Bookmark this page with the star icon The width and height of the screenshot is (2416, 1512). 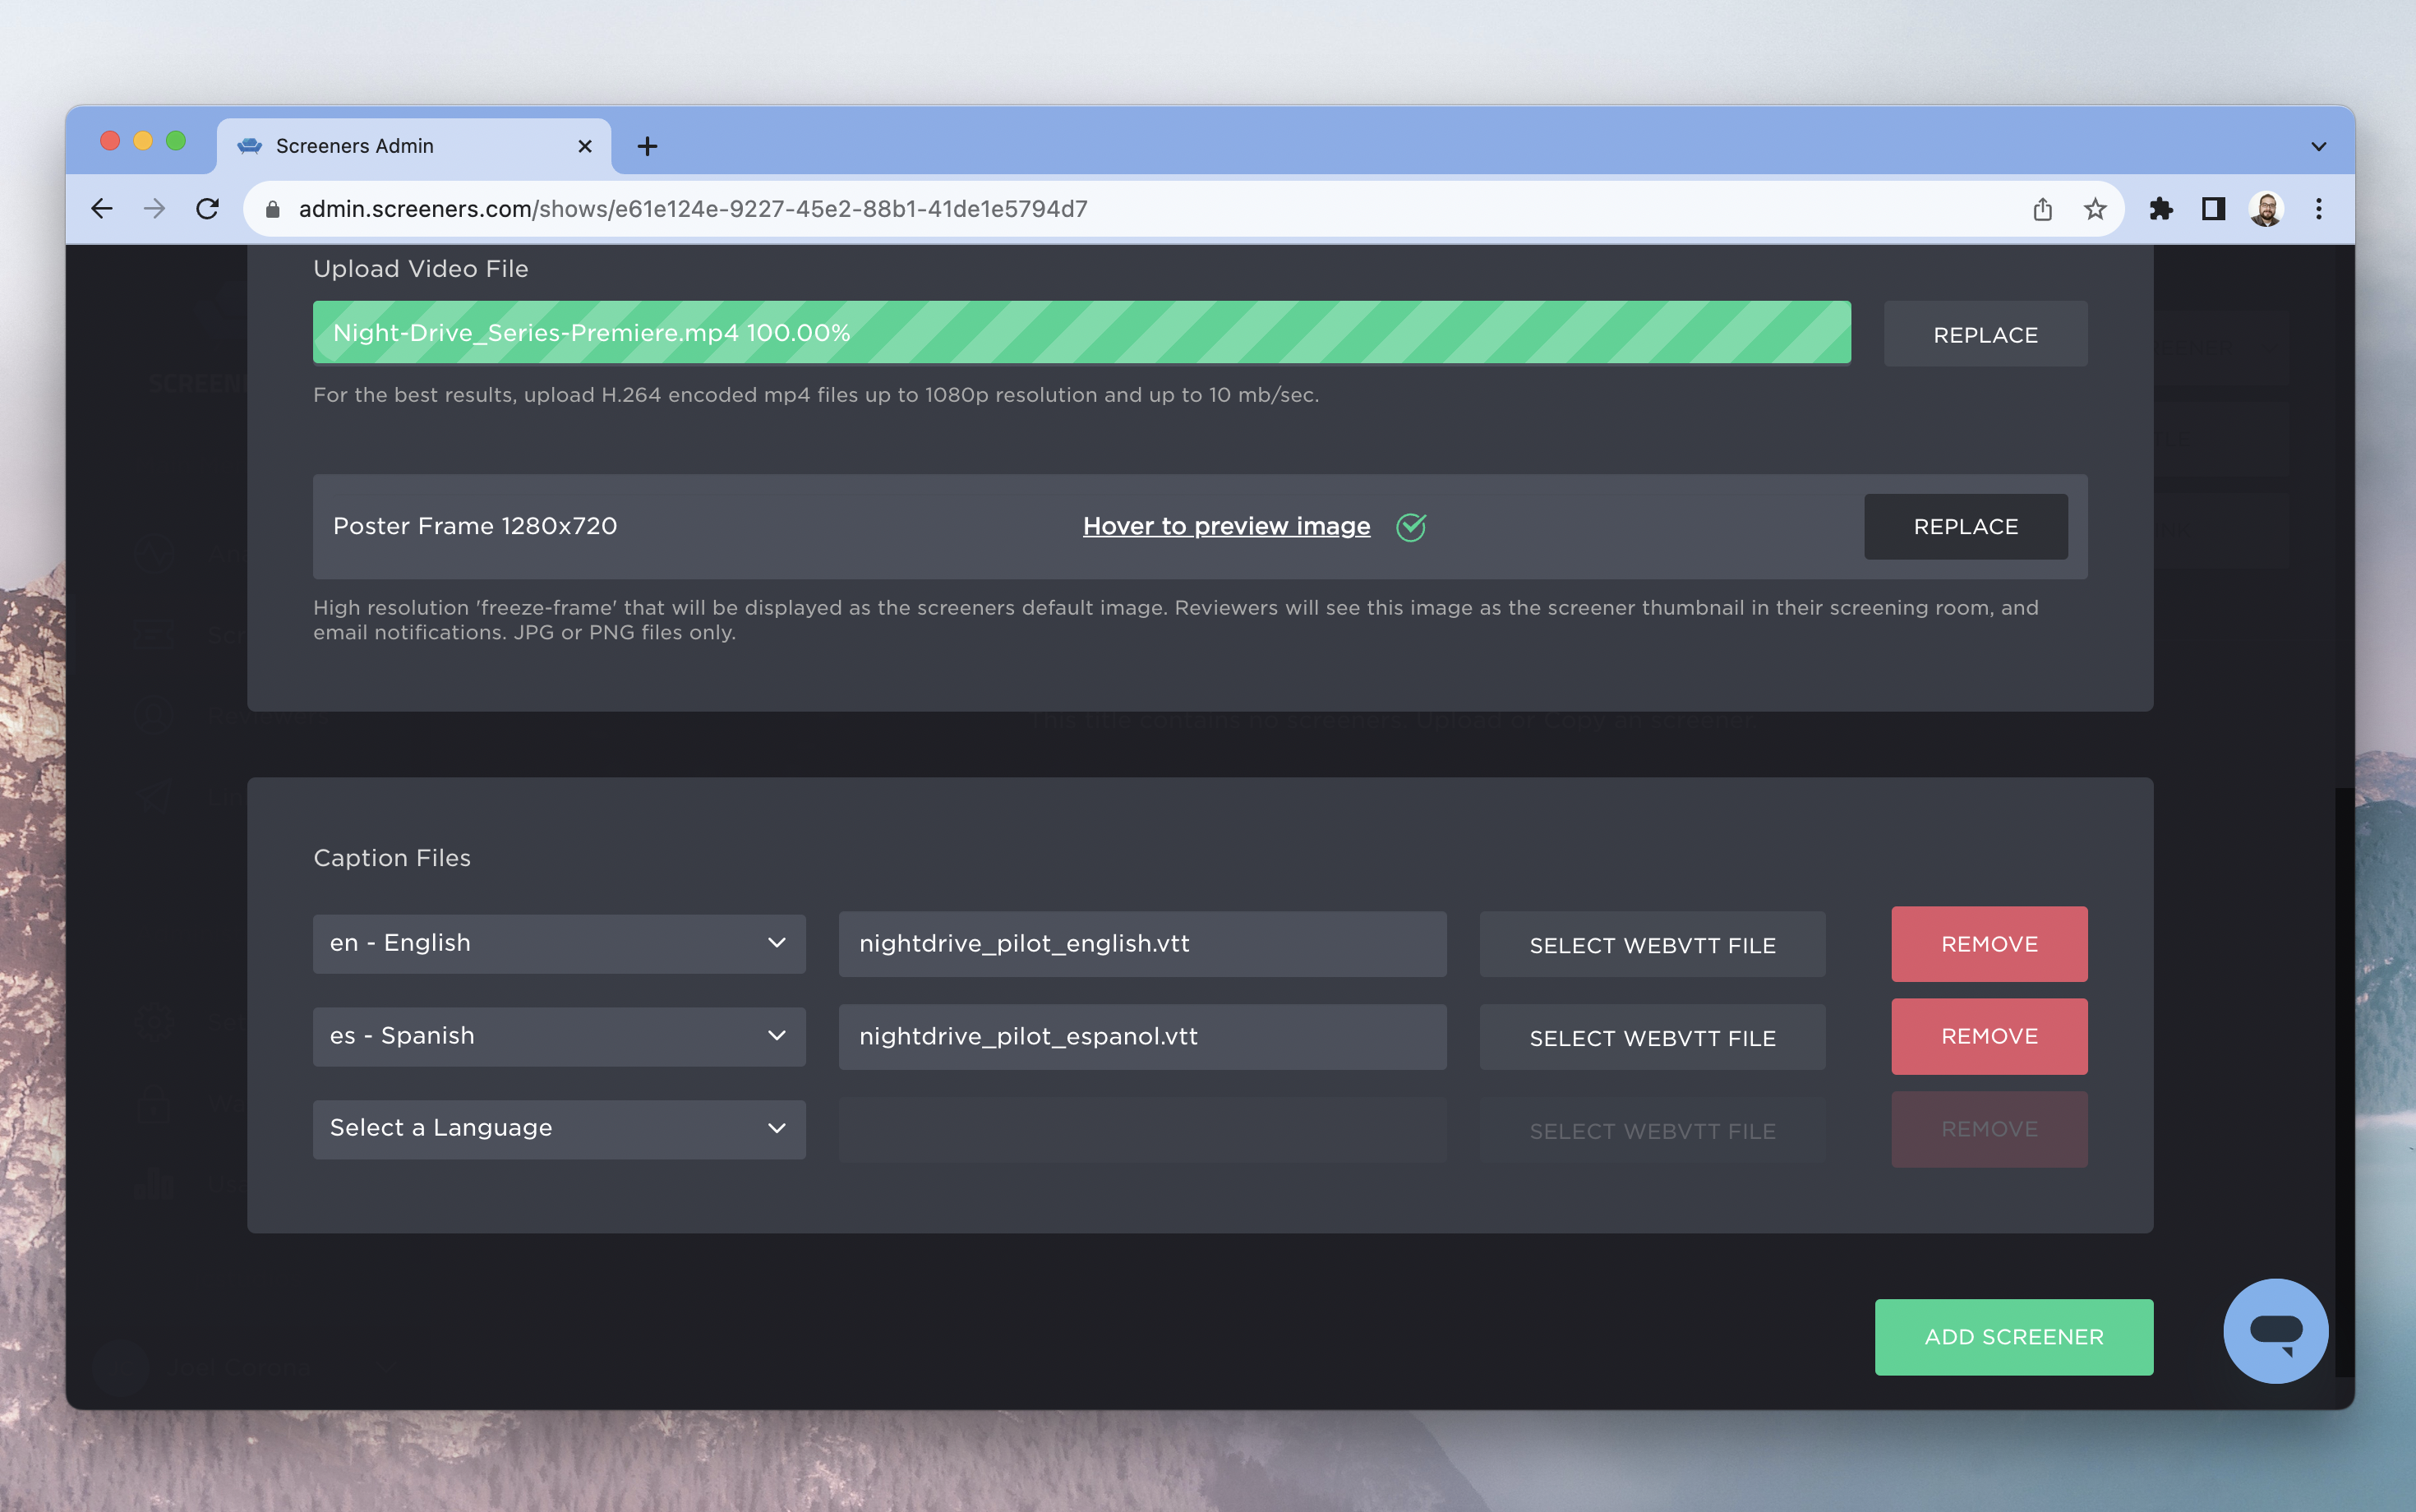tap(2095, 209)
